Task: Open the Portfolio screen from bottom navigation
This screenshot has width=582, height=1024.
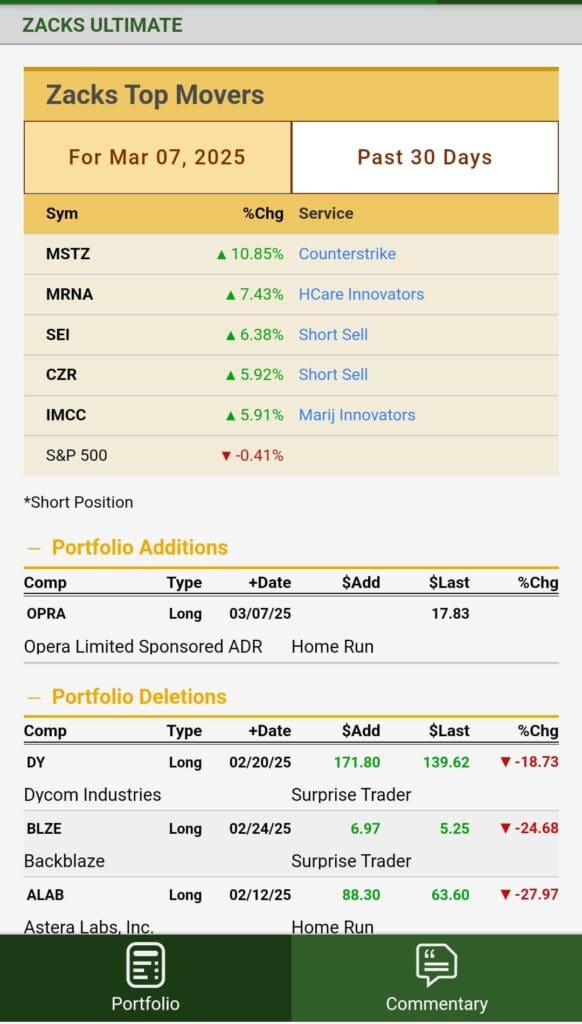Action: point(145,977)
